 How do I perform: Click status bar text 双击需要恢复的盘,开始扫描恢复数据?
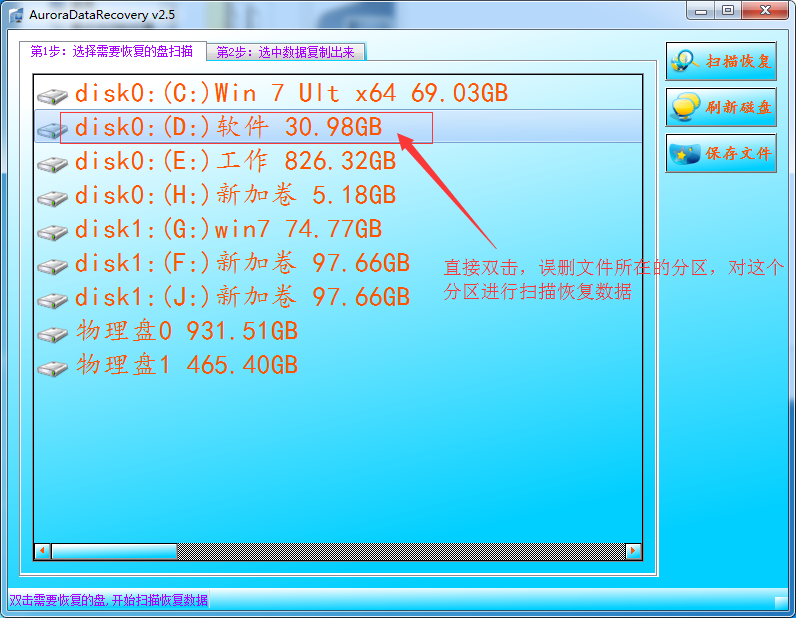point(109,600)
